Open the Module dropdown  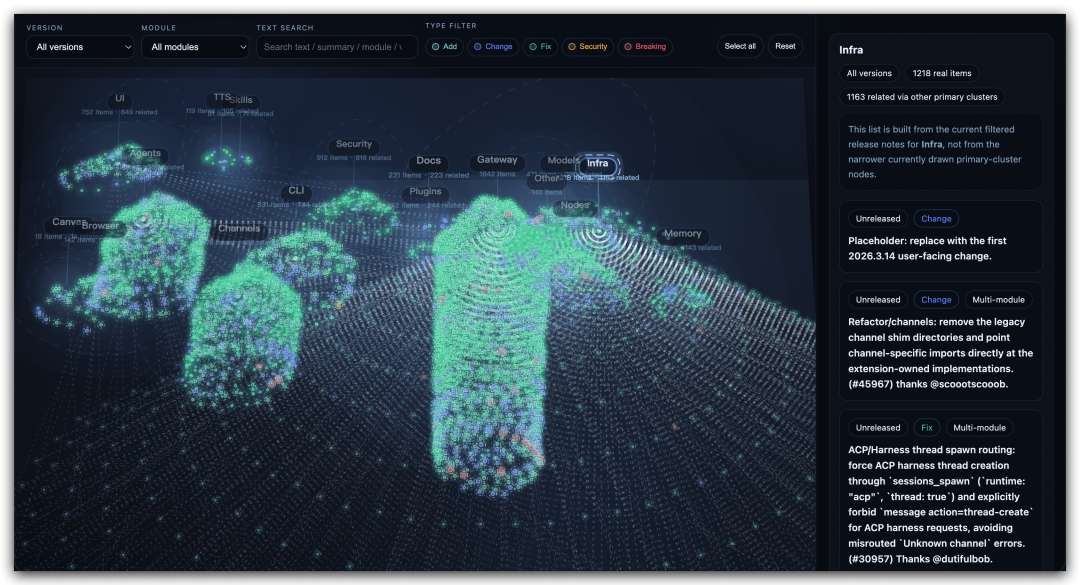(195, 47)
